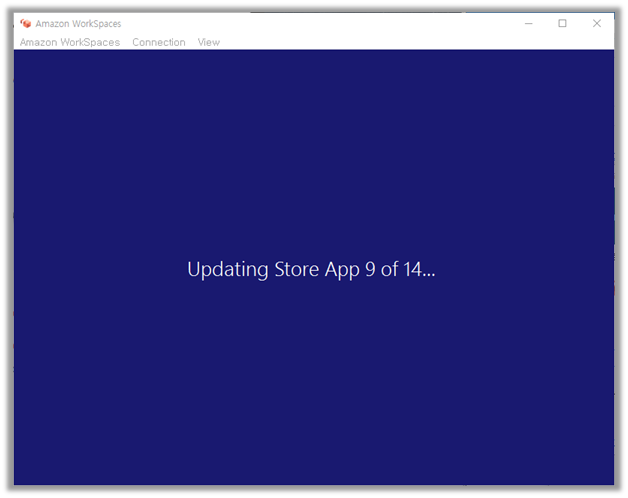Click the word Updating in the status message
The height and width of the screenshot is (498, 628).
click(x=228, y=270)
